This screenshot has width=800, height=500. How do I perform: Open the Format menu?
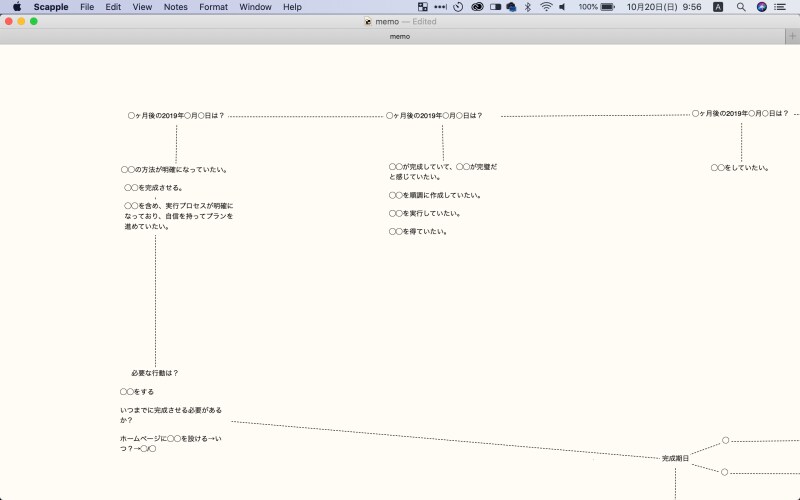click(x=213, y=7)
